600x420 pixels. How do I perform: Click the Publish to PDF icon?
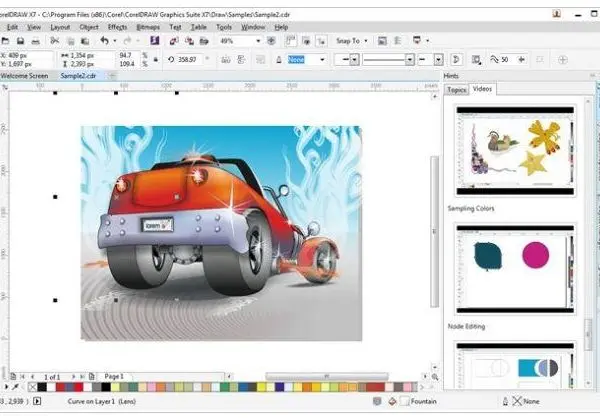pyautogui.click(x=204, y=41)
